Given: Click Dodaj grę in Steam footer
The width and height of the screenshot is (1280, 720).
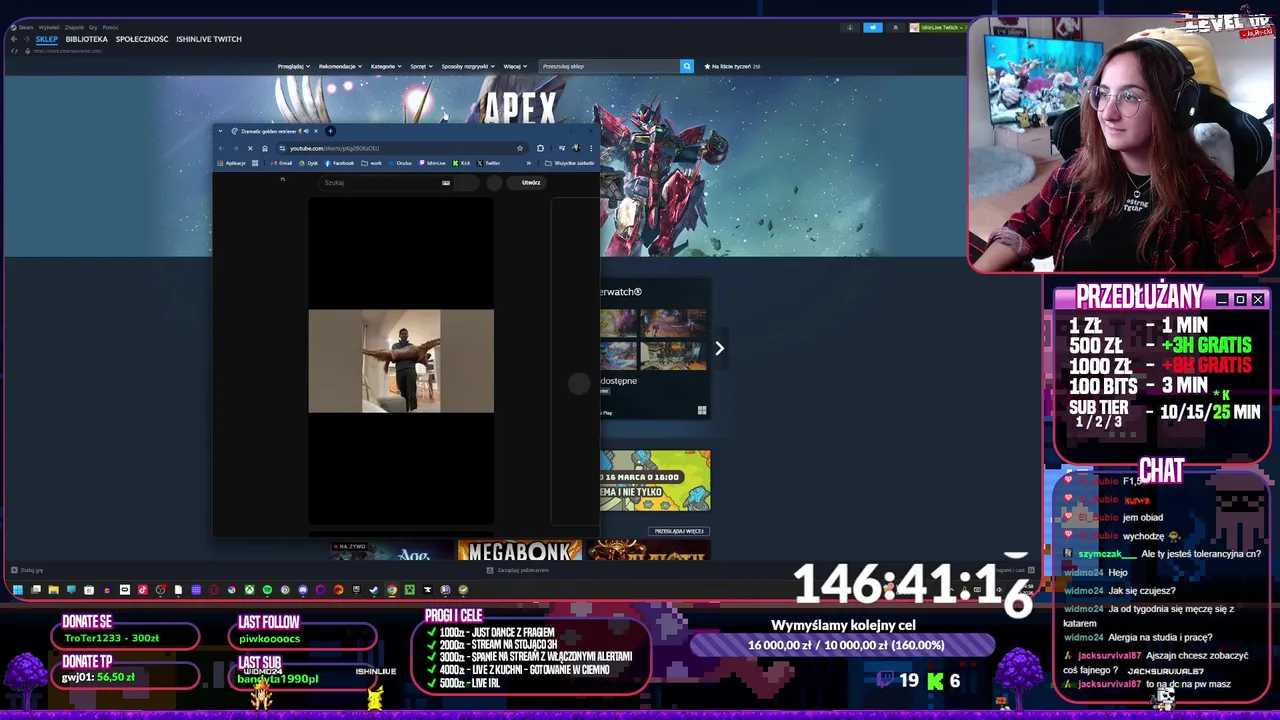Looking at the screenshot, I should pos(27,570).
